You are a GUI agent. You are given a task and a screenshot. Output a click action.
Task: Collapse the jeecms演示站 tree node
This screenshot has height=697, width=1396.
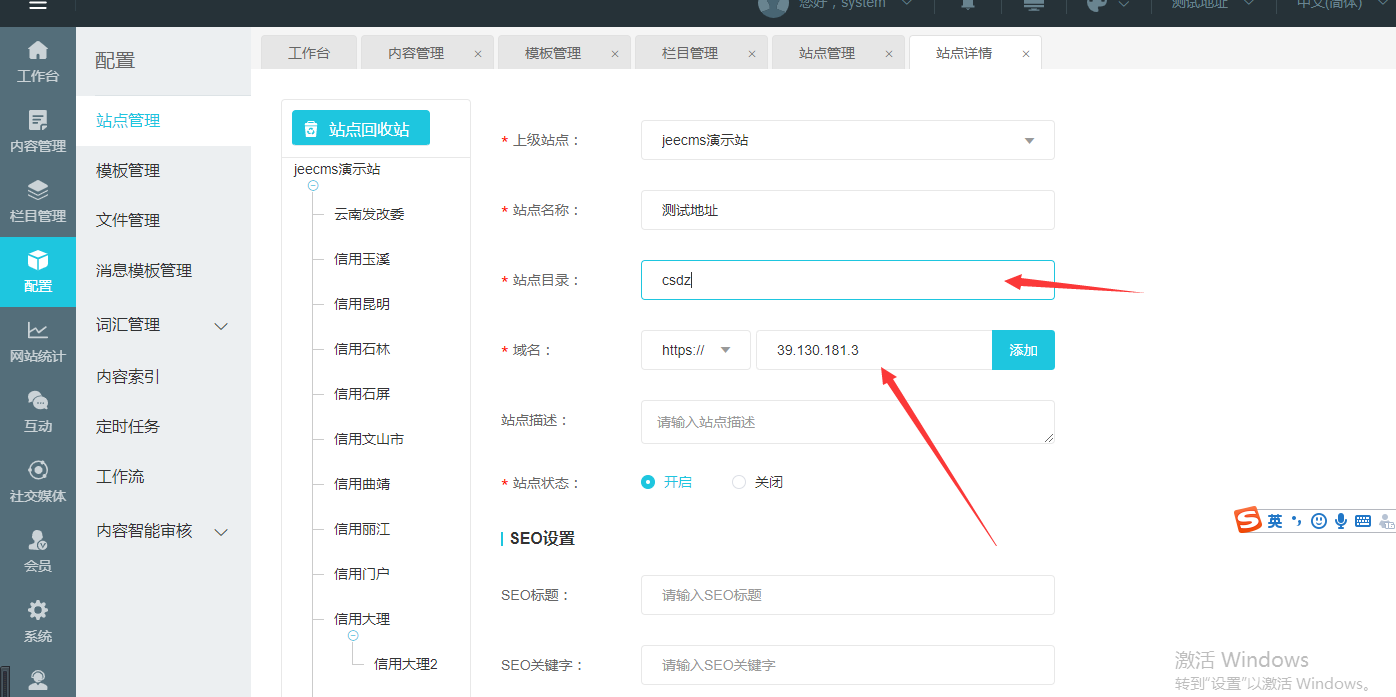pyautogui.click(x=313, y=186)
